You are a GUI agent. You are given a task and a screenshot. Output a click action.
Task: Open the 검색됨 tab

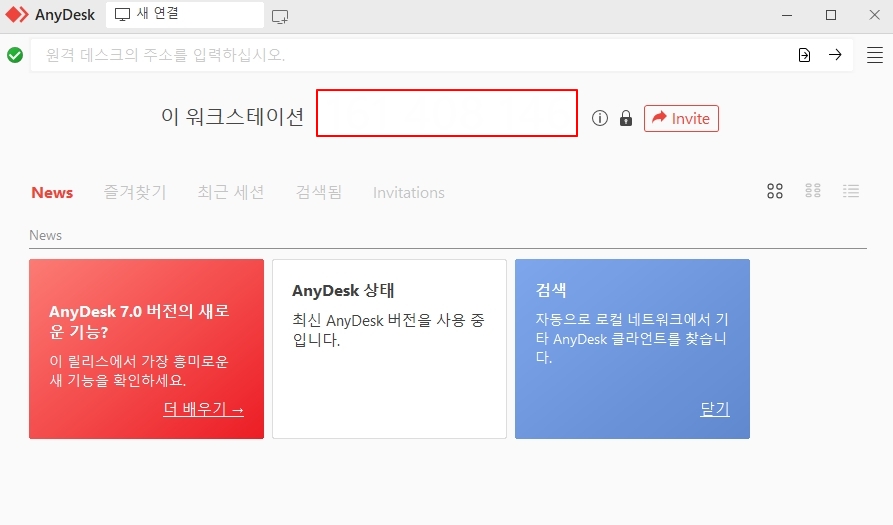[x=318, y=192]
